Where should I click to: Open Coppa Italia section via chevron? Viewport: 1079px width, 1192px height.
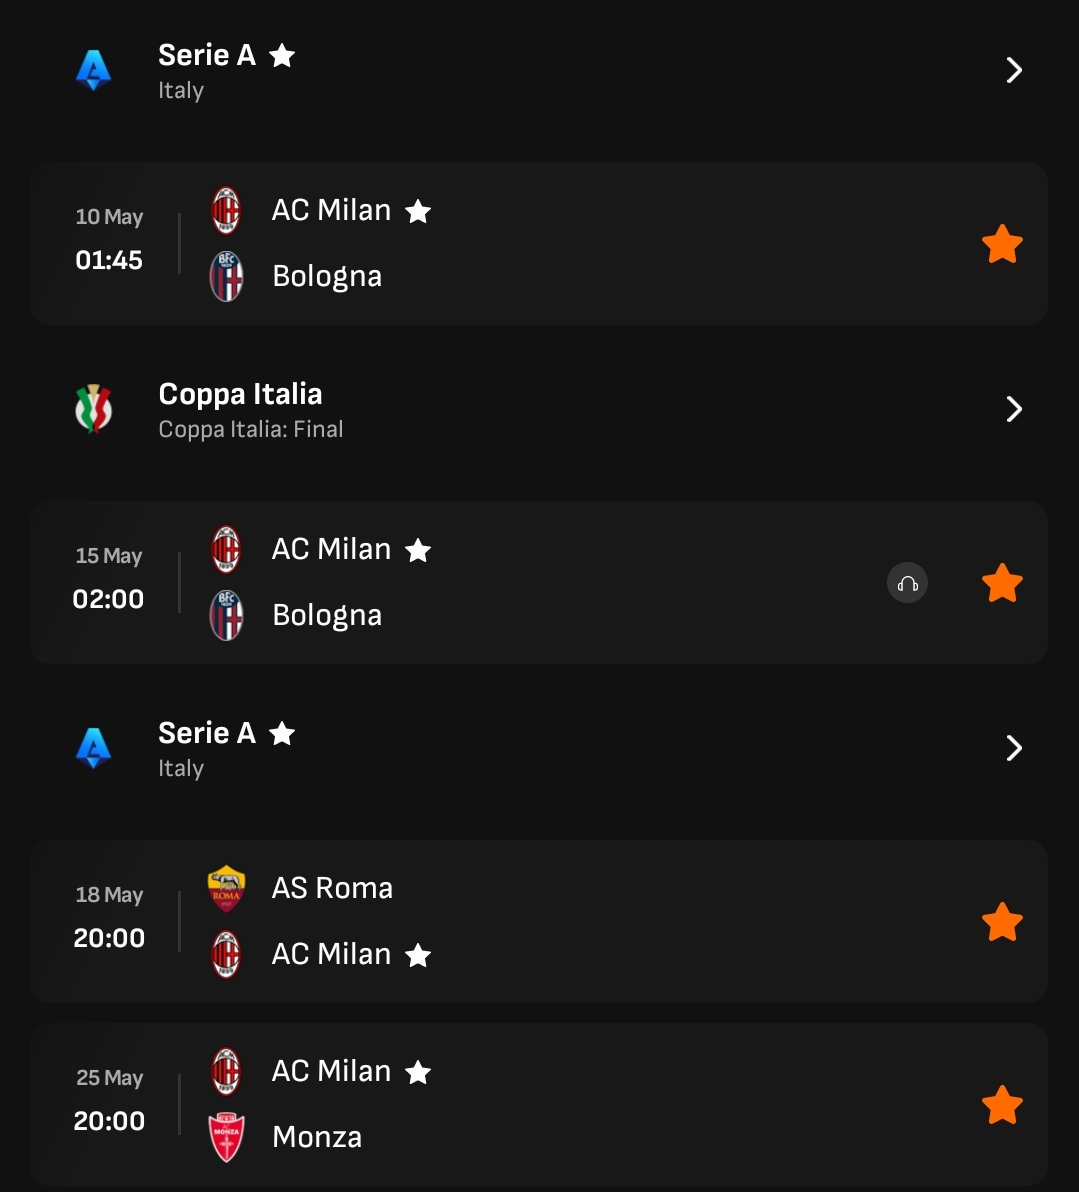pos(1014,409)
